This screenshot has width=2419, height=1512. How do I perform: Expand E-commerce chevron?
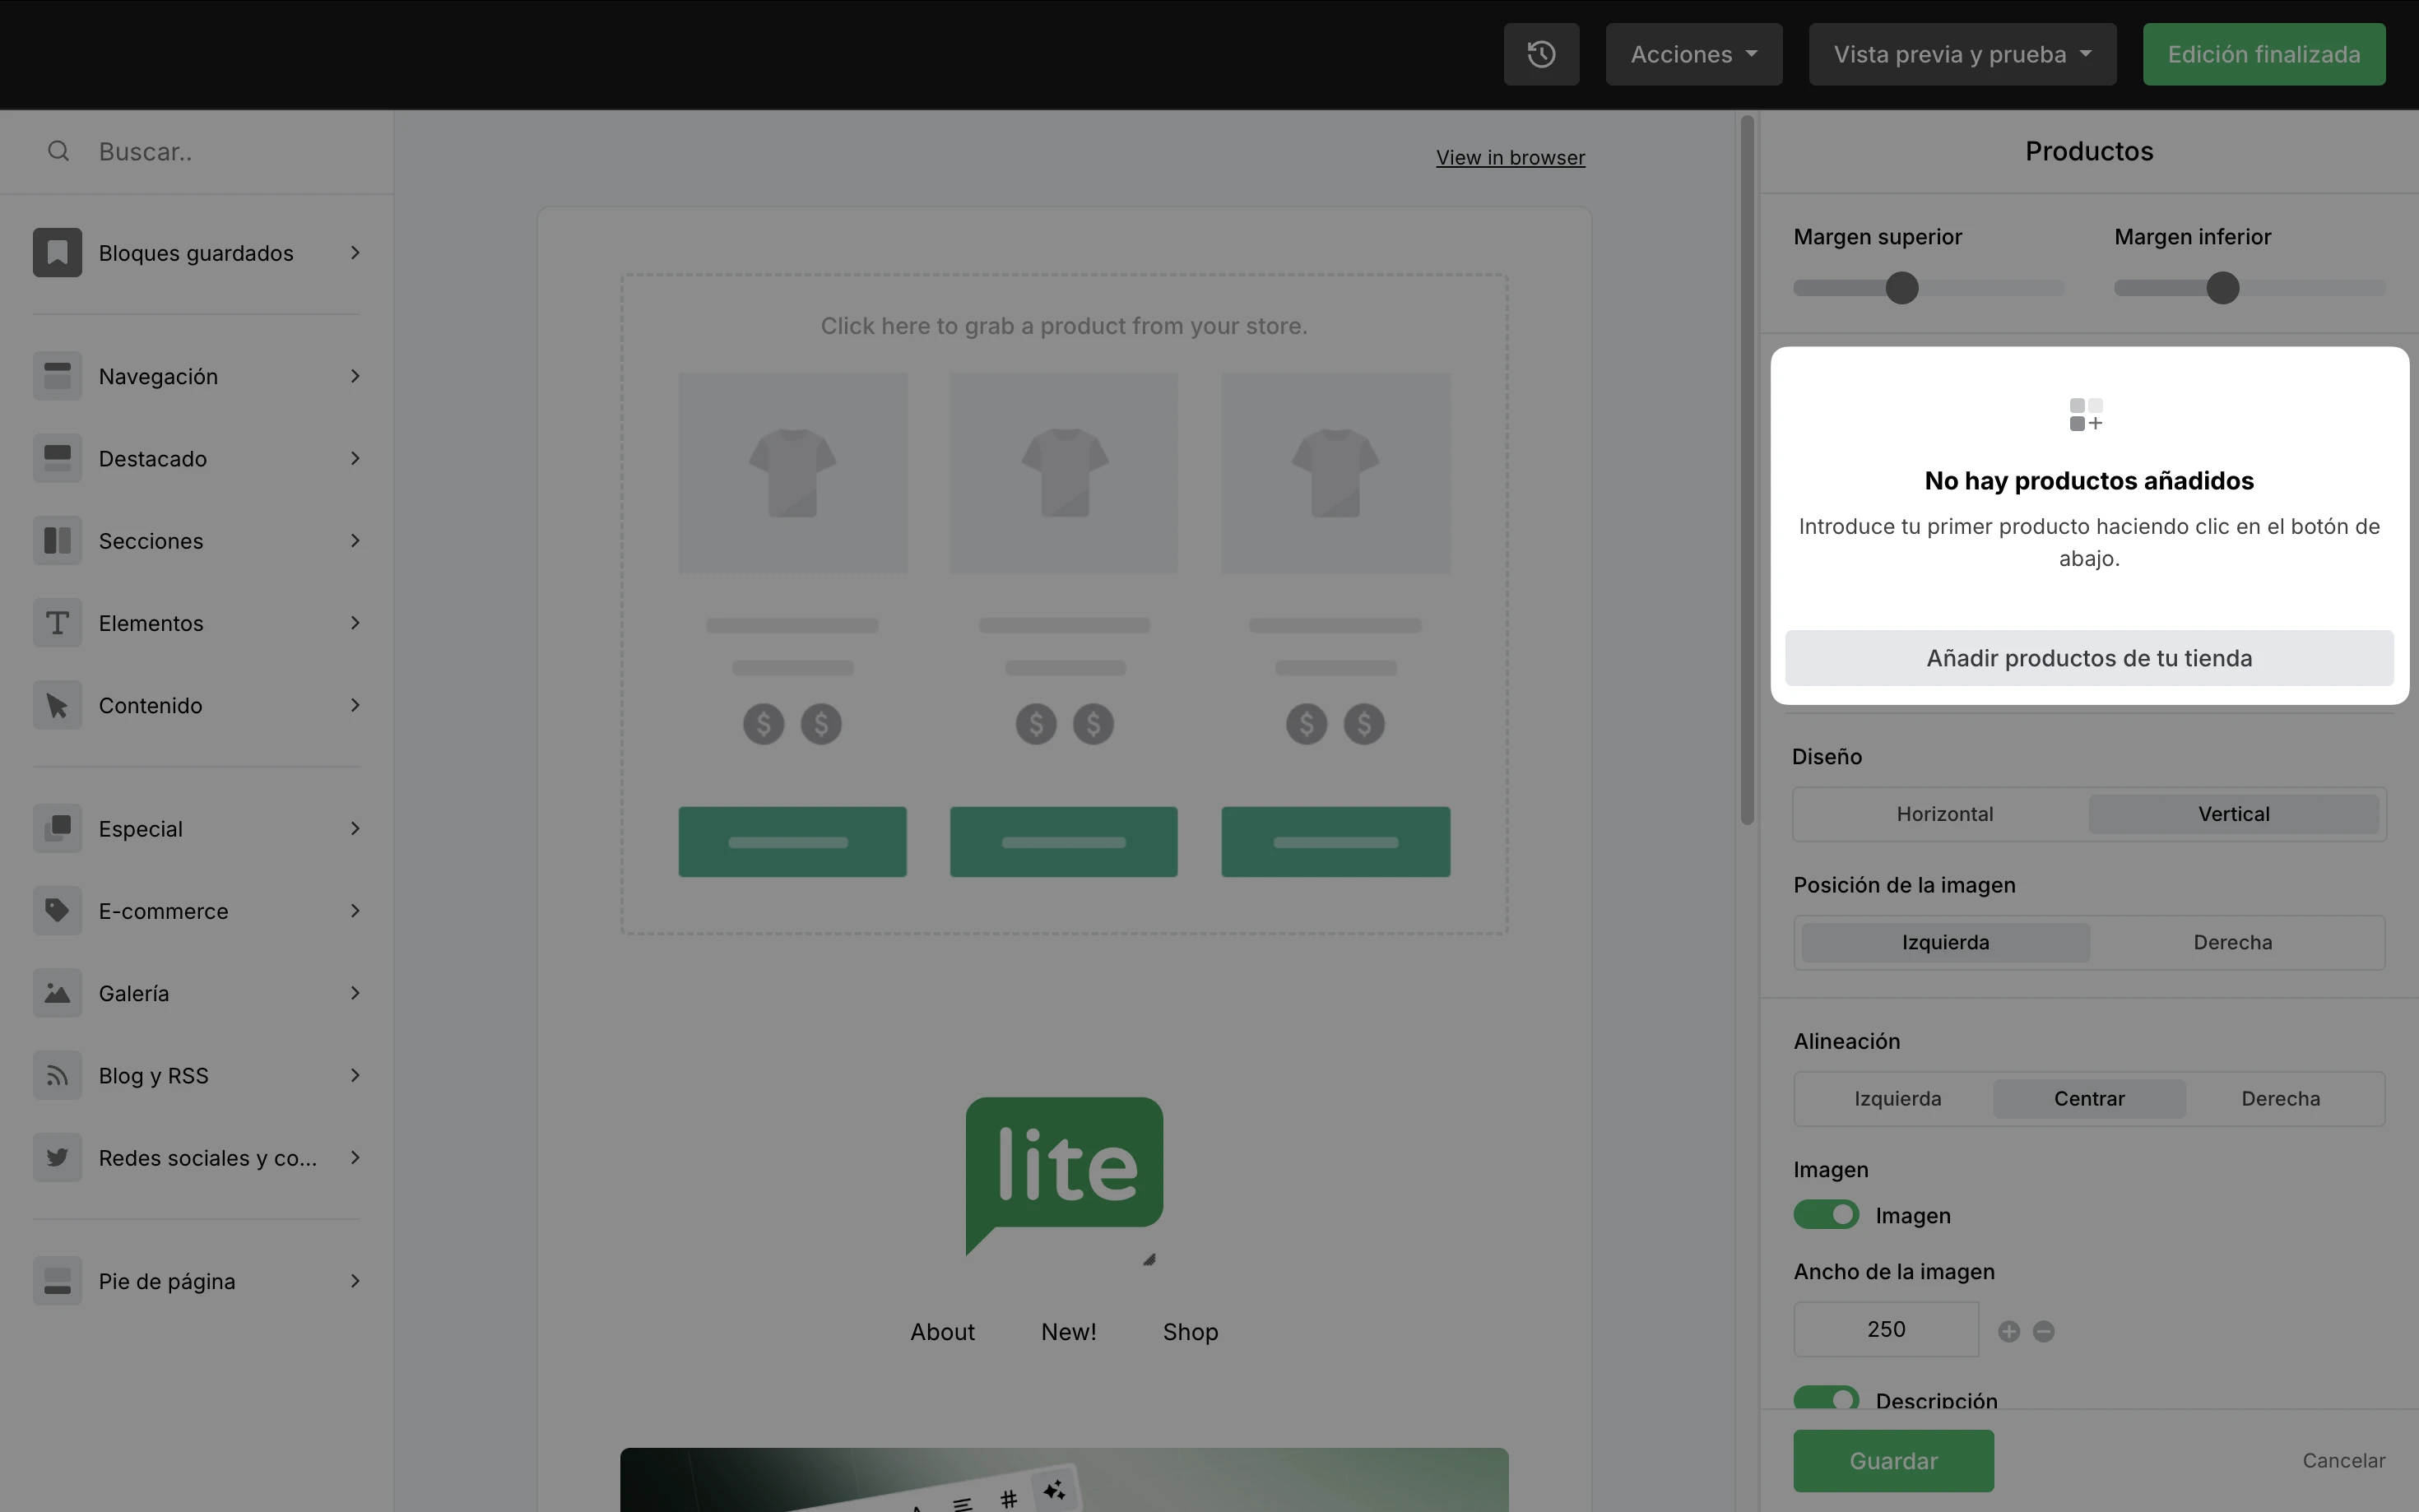click(355, 911)
